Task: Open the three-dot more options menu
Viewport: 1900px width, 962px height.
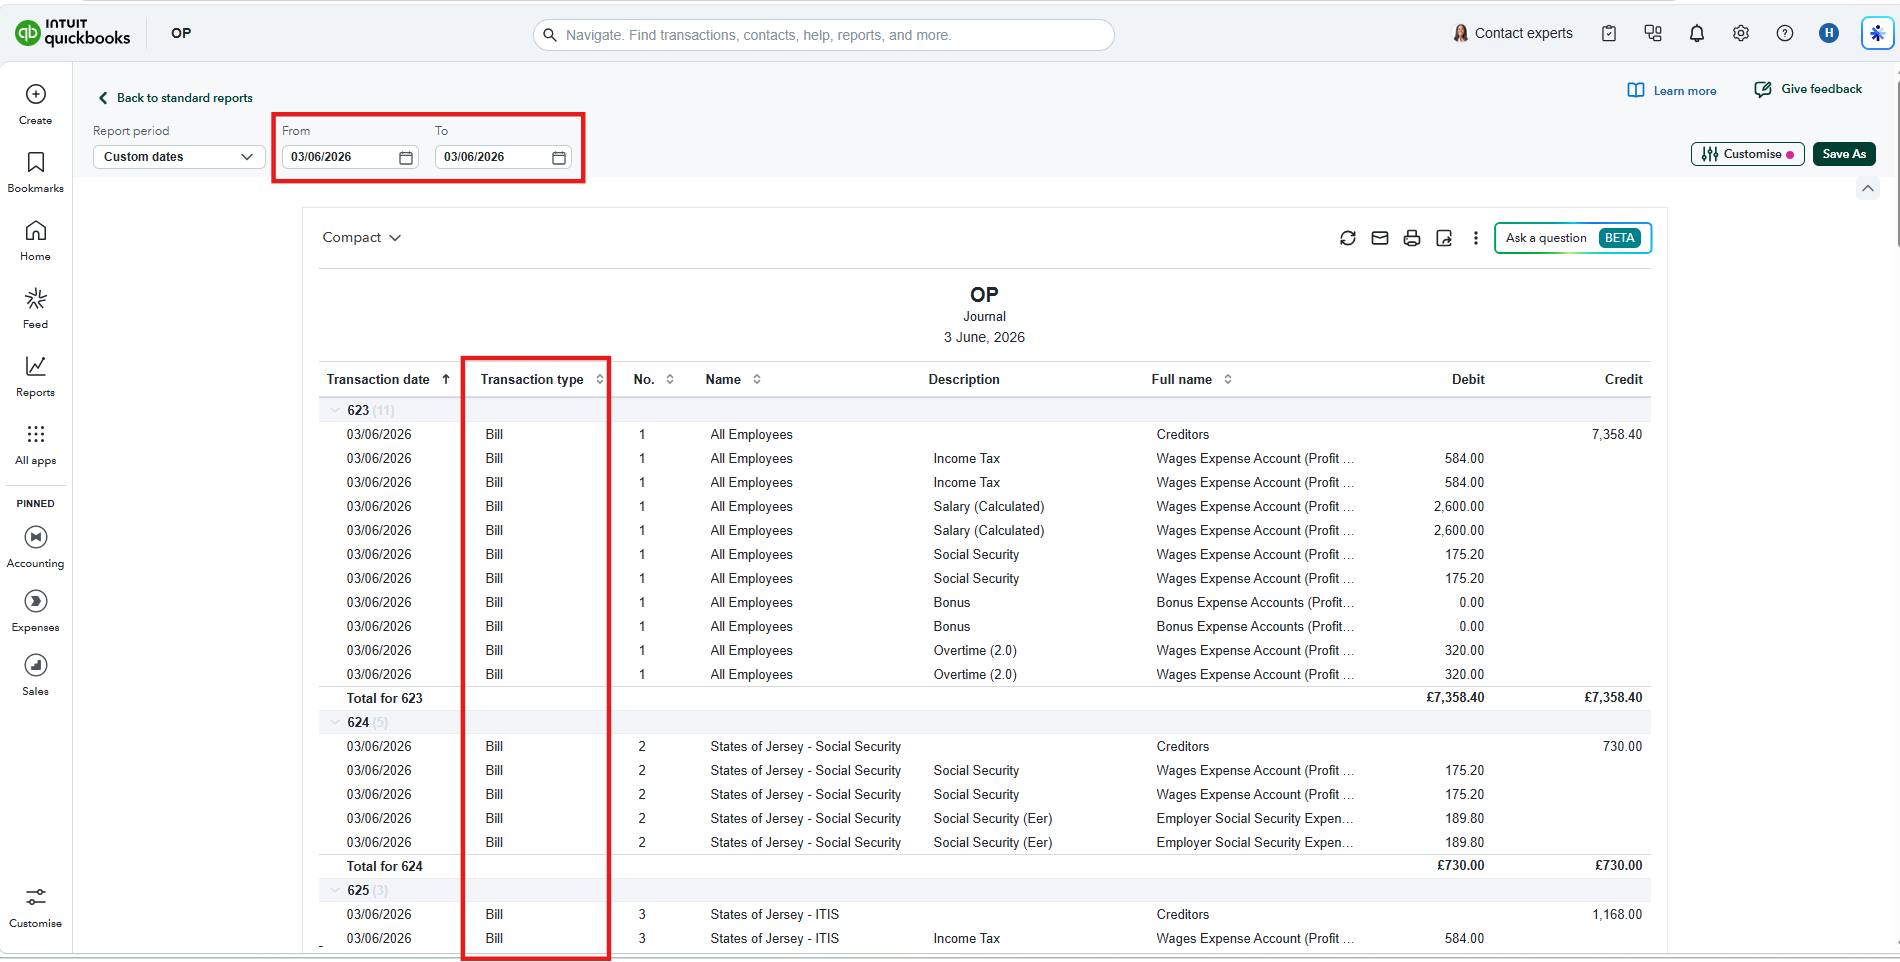Action: click(x=1476, y=238)
